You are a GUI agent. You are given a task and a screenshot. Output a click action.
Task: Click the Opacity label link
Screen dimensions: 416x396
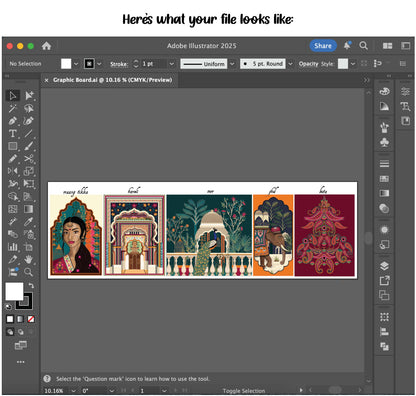[308, 64]
